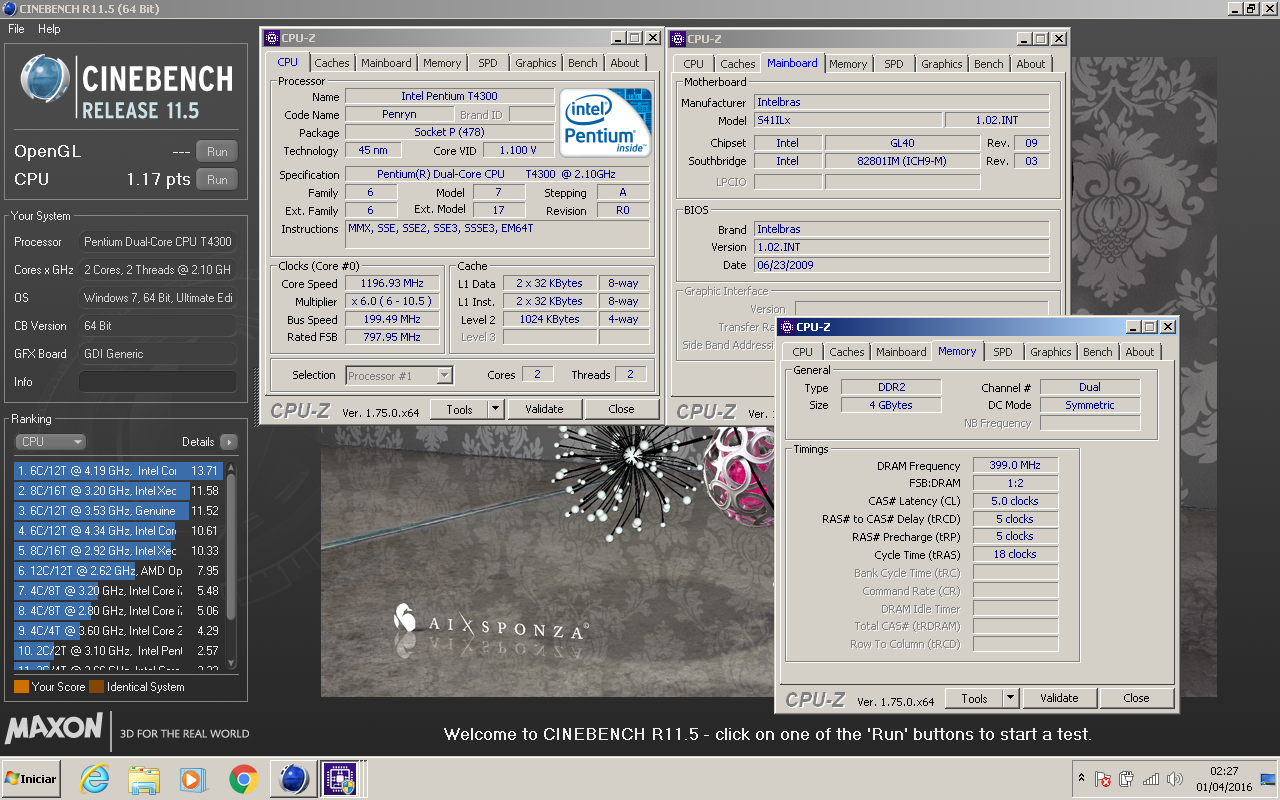Image resolution: width=1280 pixels, height=800 pixels.
Task: Click the Intel Pentium inside logo
Action: point(605,122)
